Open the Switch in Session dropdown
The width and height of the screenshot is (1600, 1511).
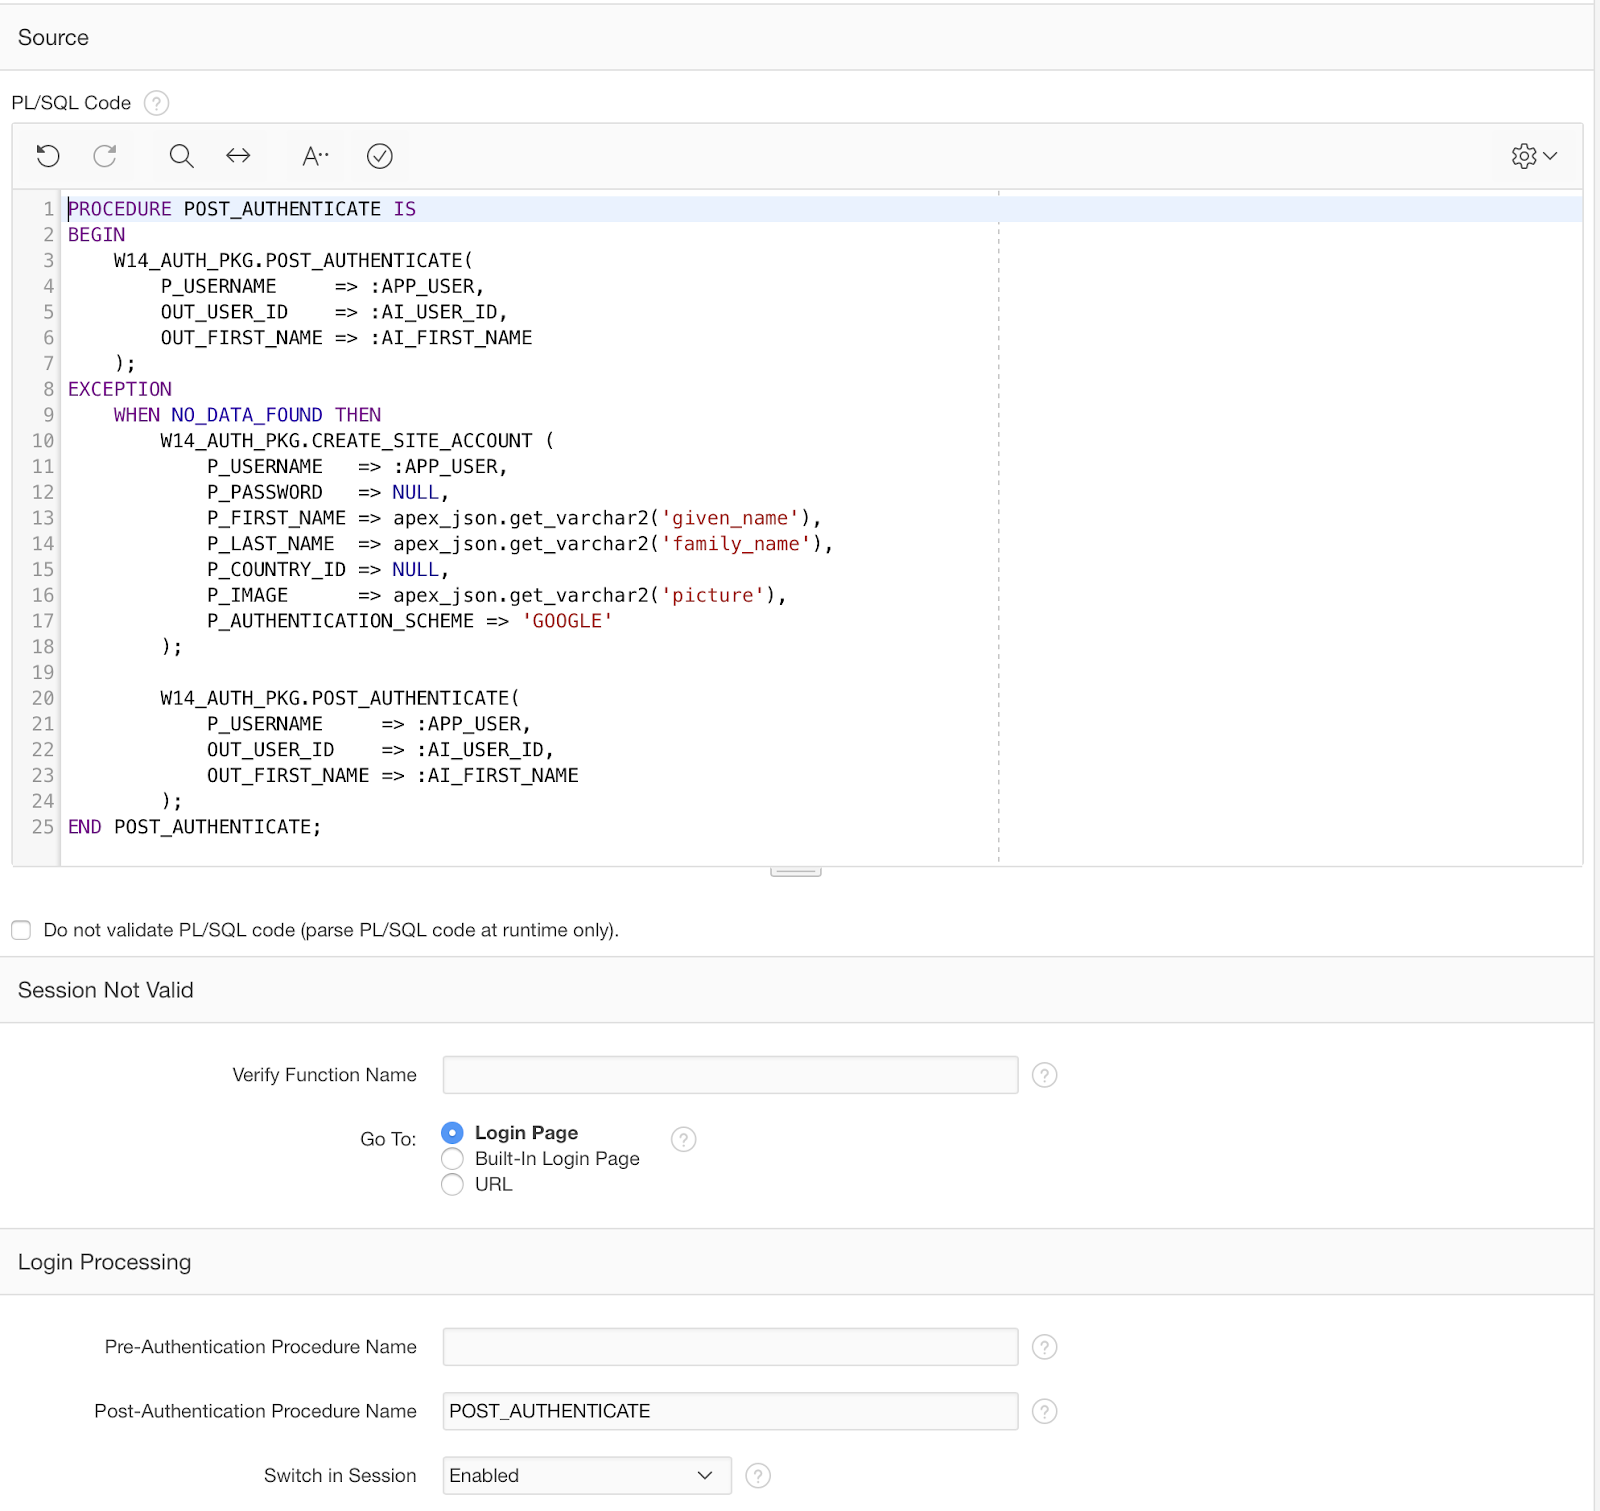coord(587,1476)
